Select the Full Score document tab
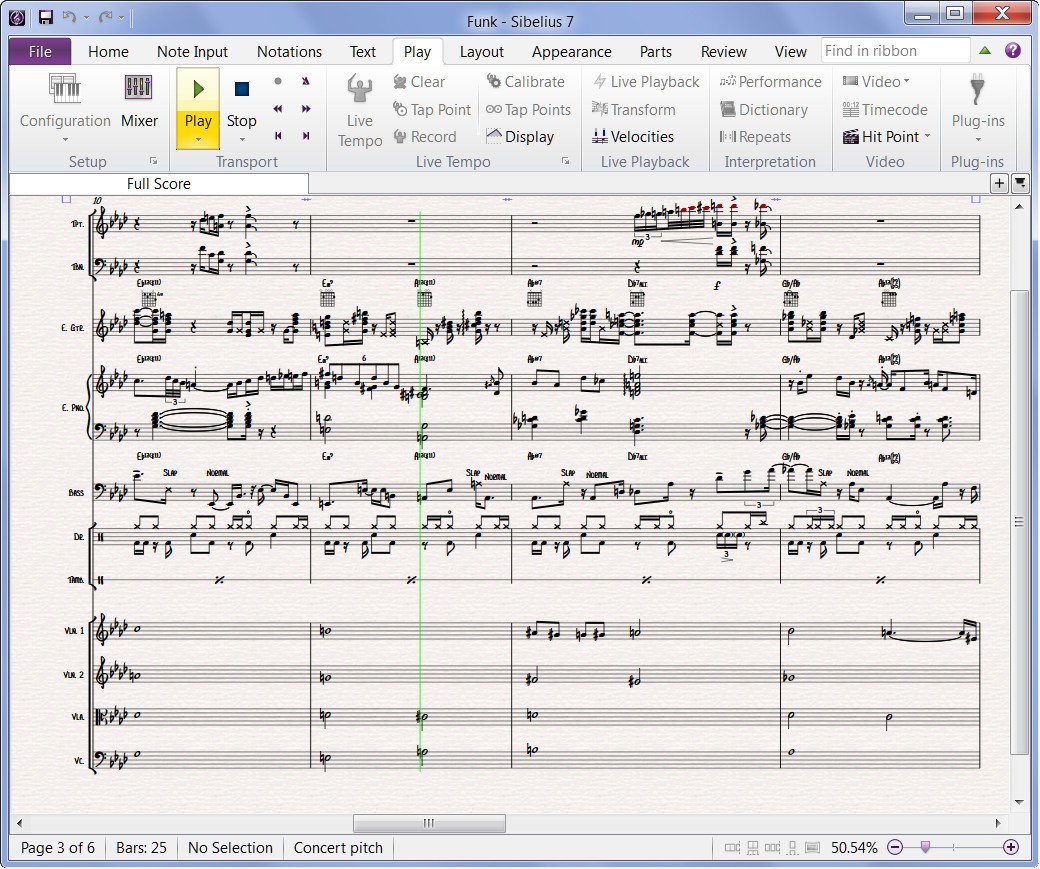The image size is (1040, 869). click(x=159, y=184)
